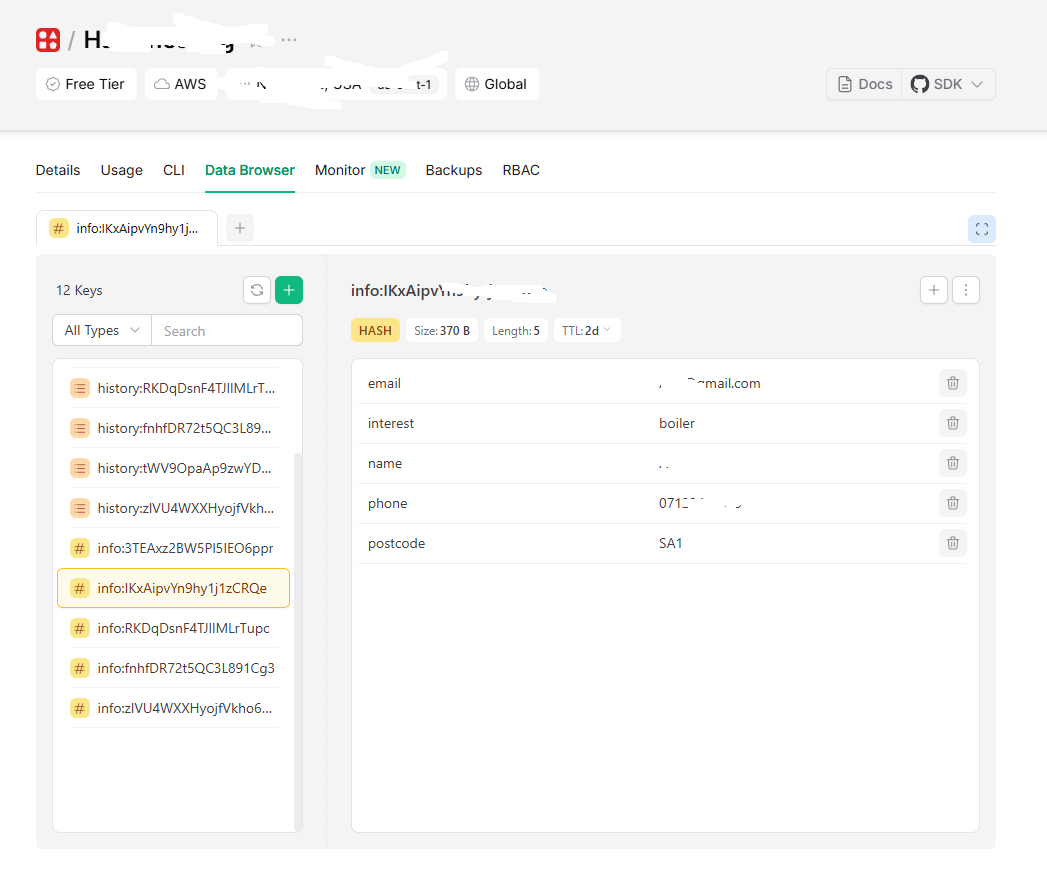
Task: Click the postcode value SA1
Action: pyautogui.click(x=670, y=544)
